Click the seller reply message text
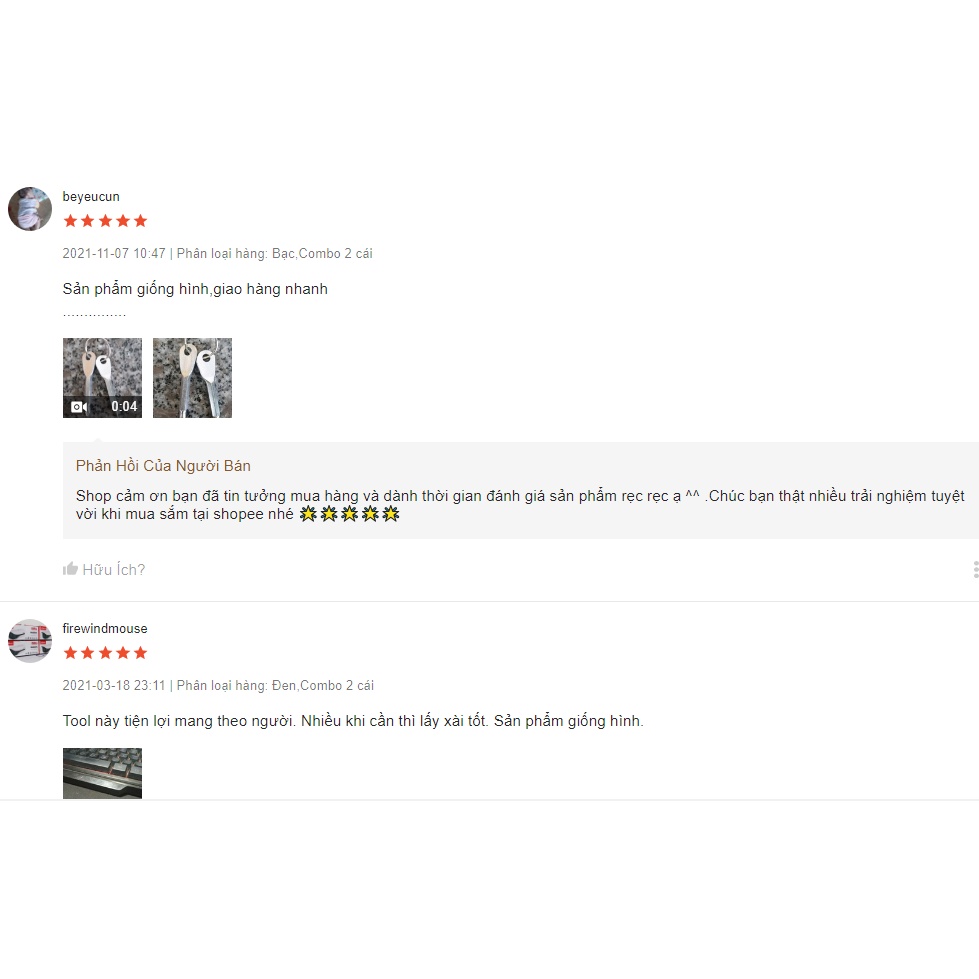Viewport: 979px width, 979px height. click(x=520, y=504)
